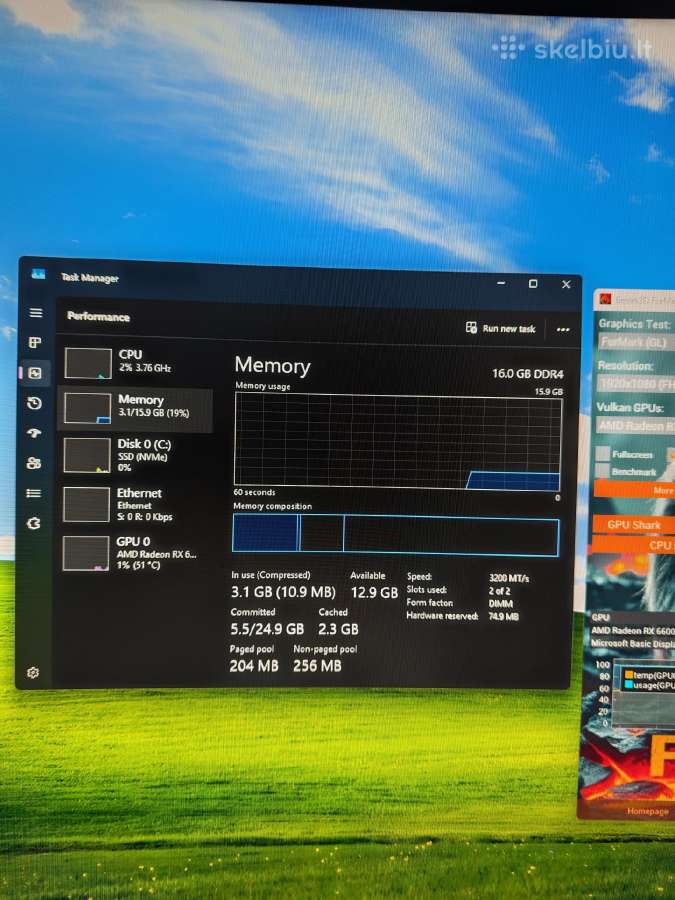This screenshot has width=675, height=900.
Task: Click the cyan usage(GPU) legend swatch
Action: pos(629,685)
